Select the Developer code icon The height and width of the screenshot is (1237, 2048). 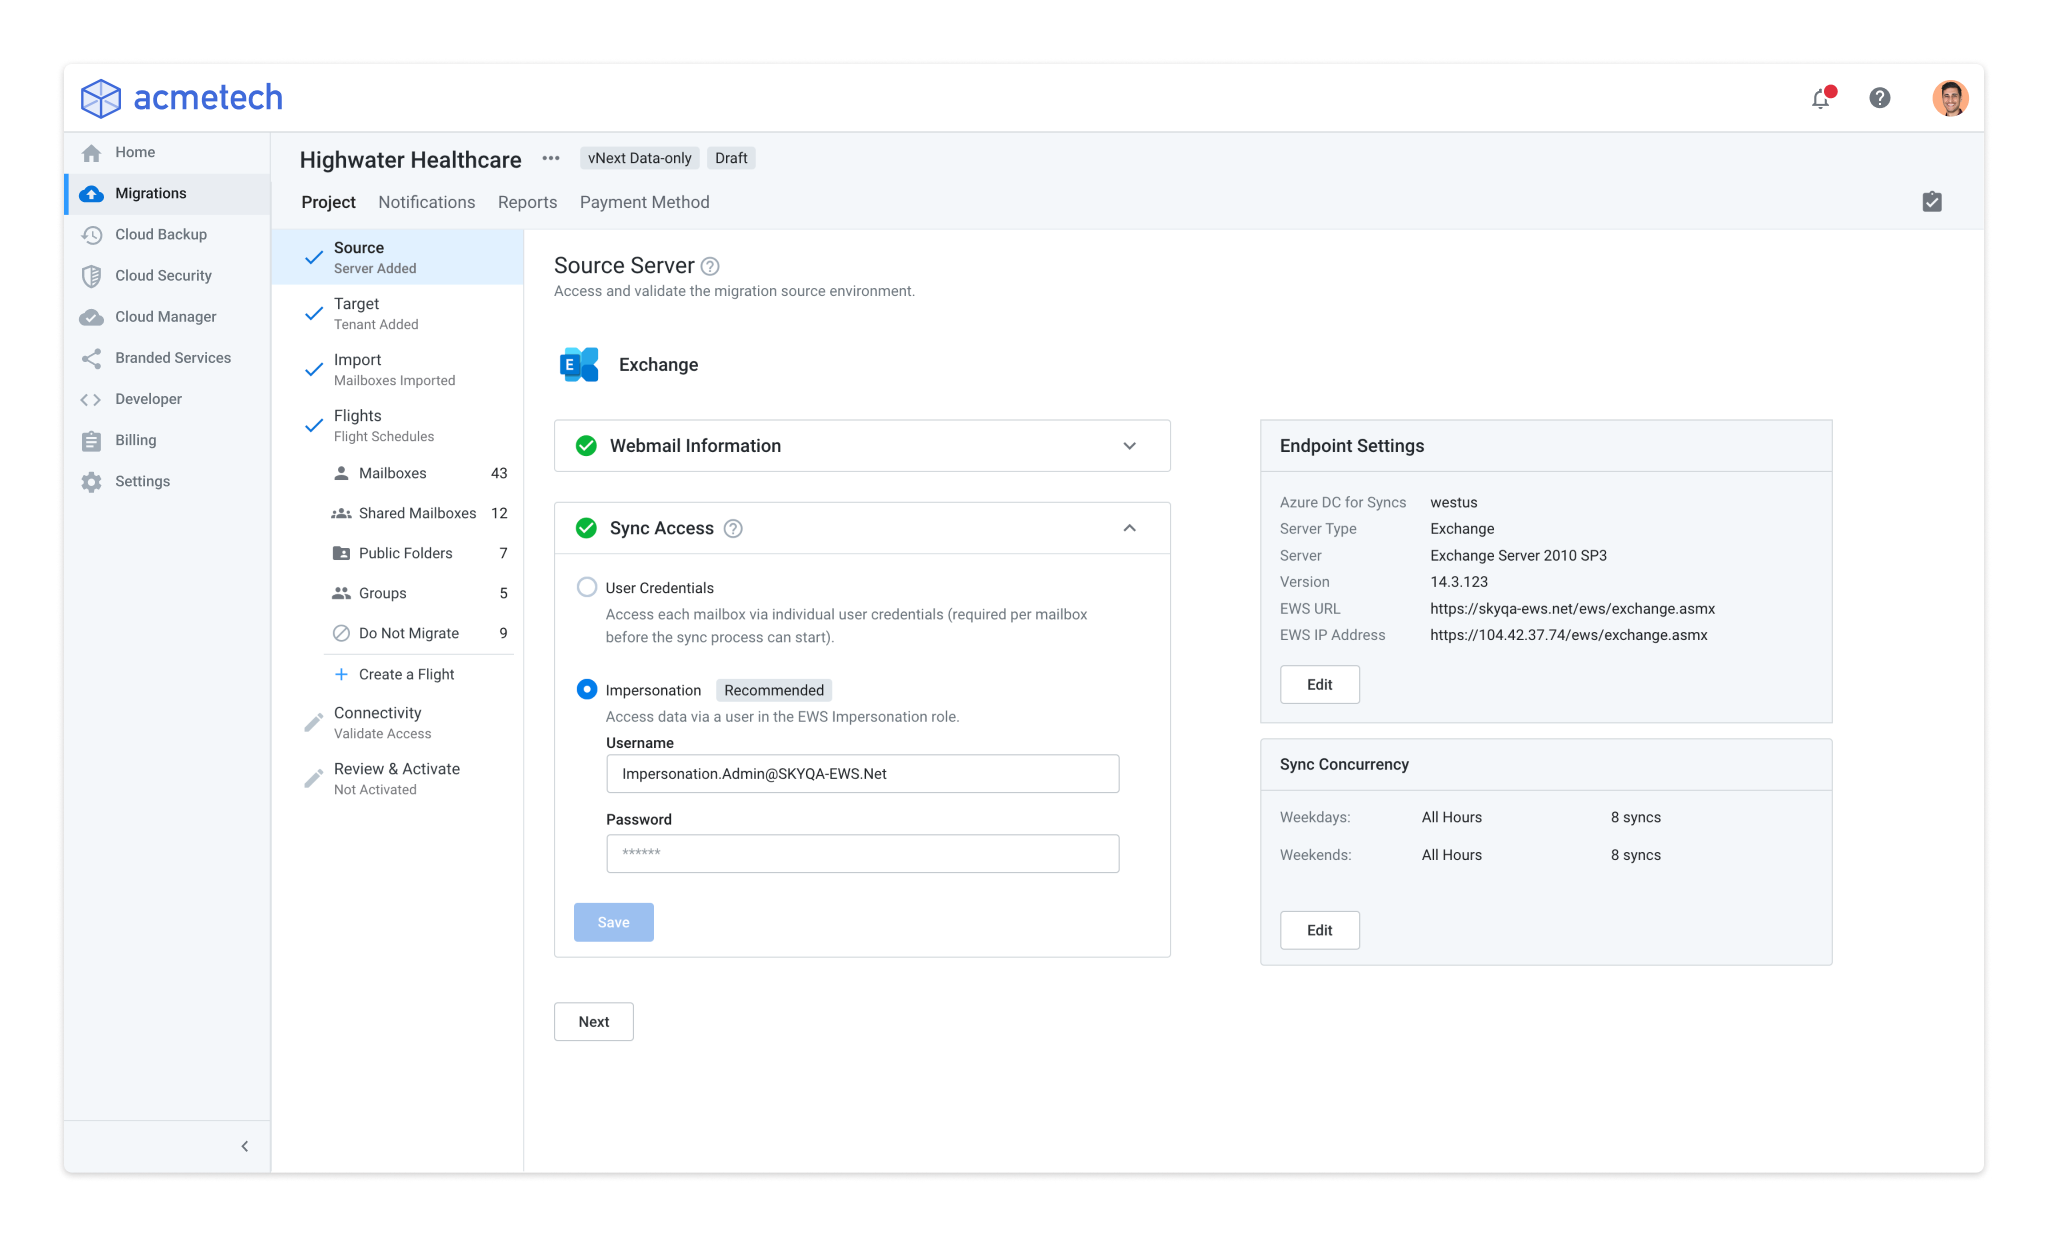92,399
